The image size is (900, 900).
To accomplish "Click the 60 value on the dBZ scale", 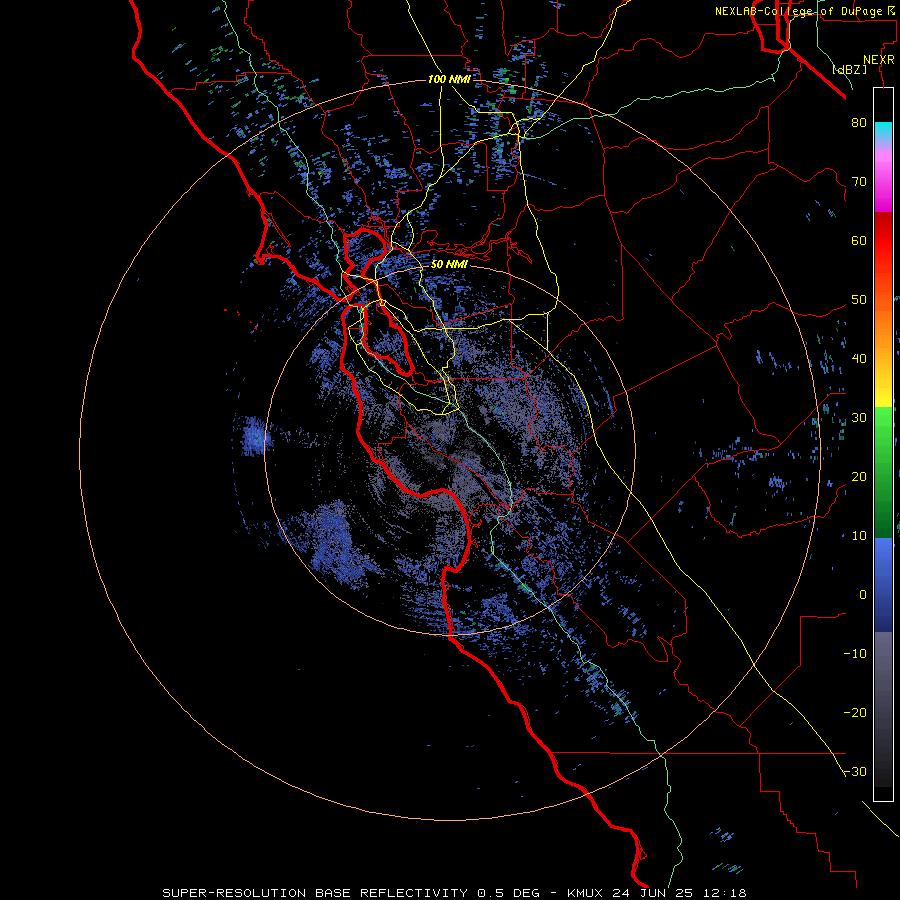I will (859, 240).
